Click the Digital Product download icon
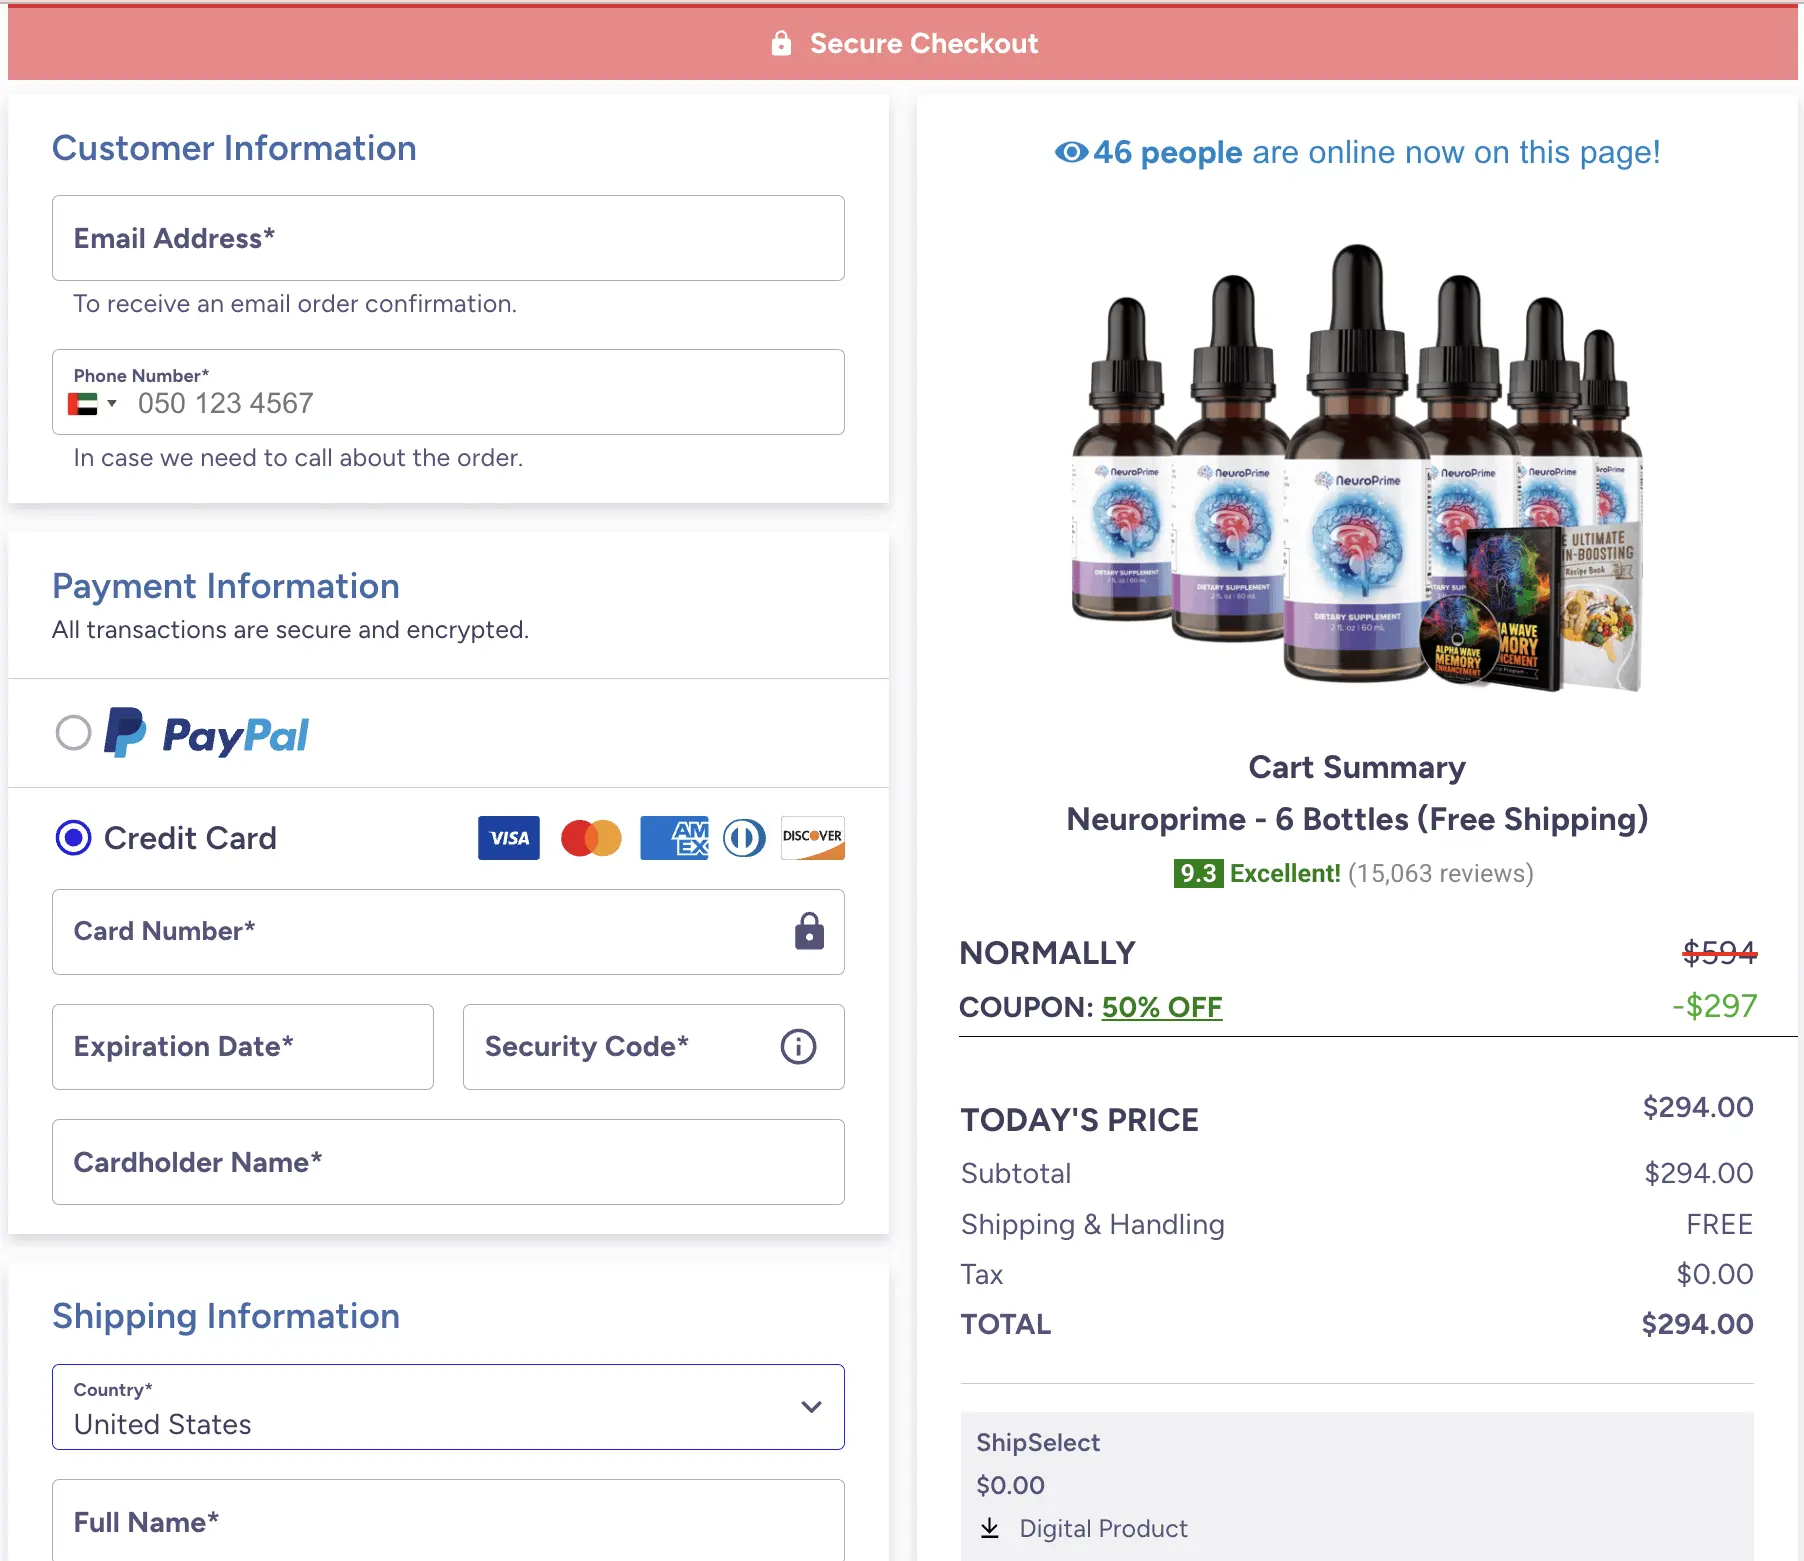1804x1561 pixels. [990, 1528]
